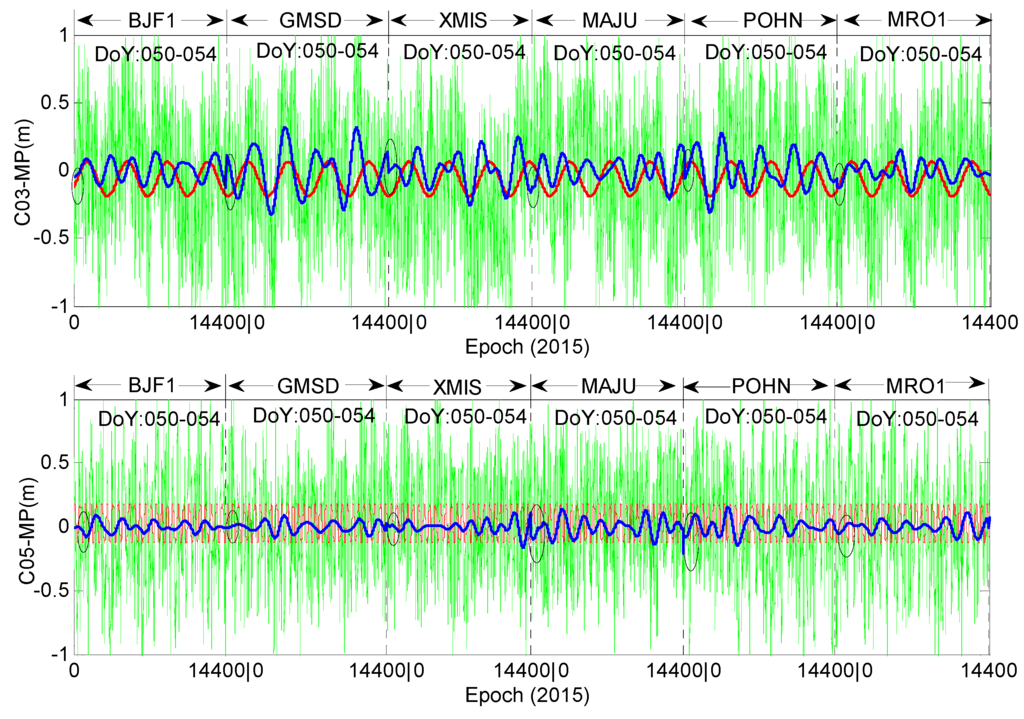The width and height of the screenshot is (1024, 719).
Task: Select the GMSD station label in the C03-MP plot
Action: [308, 19]
